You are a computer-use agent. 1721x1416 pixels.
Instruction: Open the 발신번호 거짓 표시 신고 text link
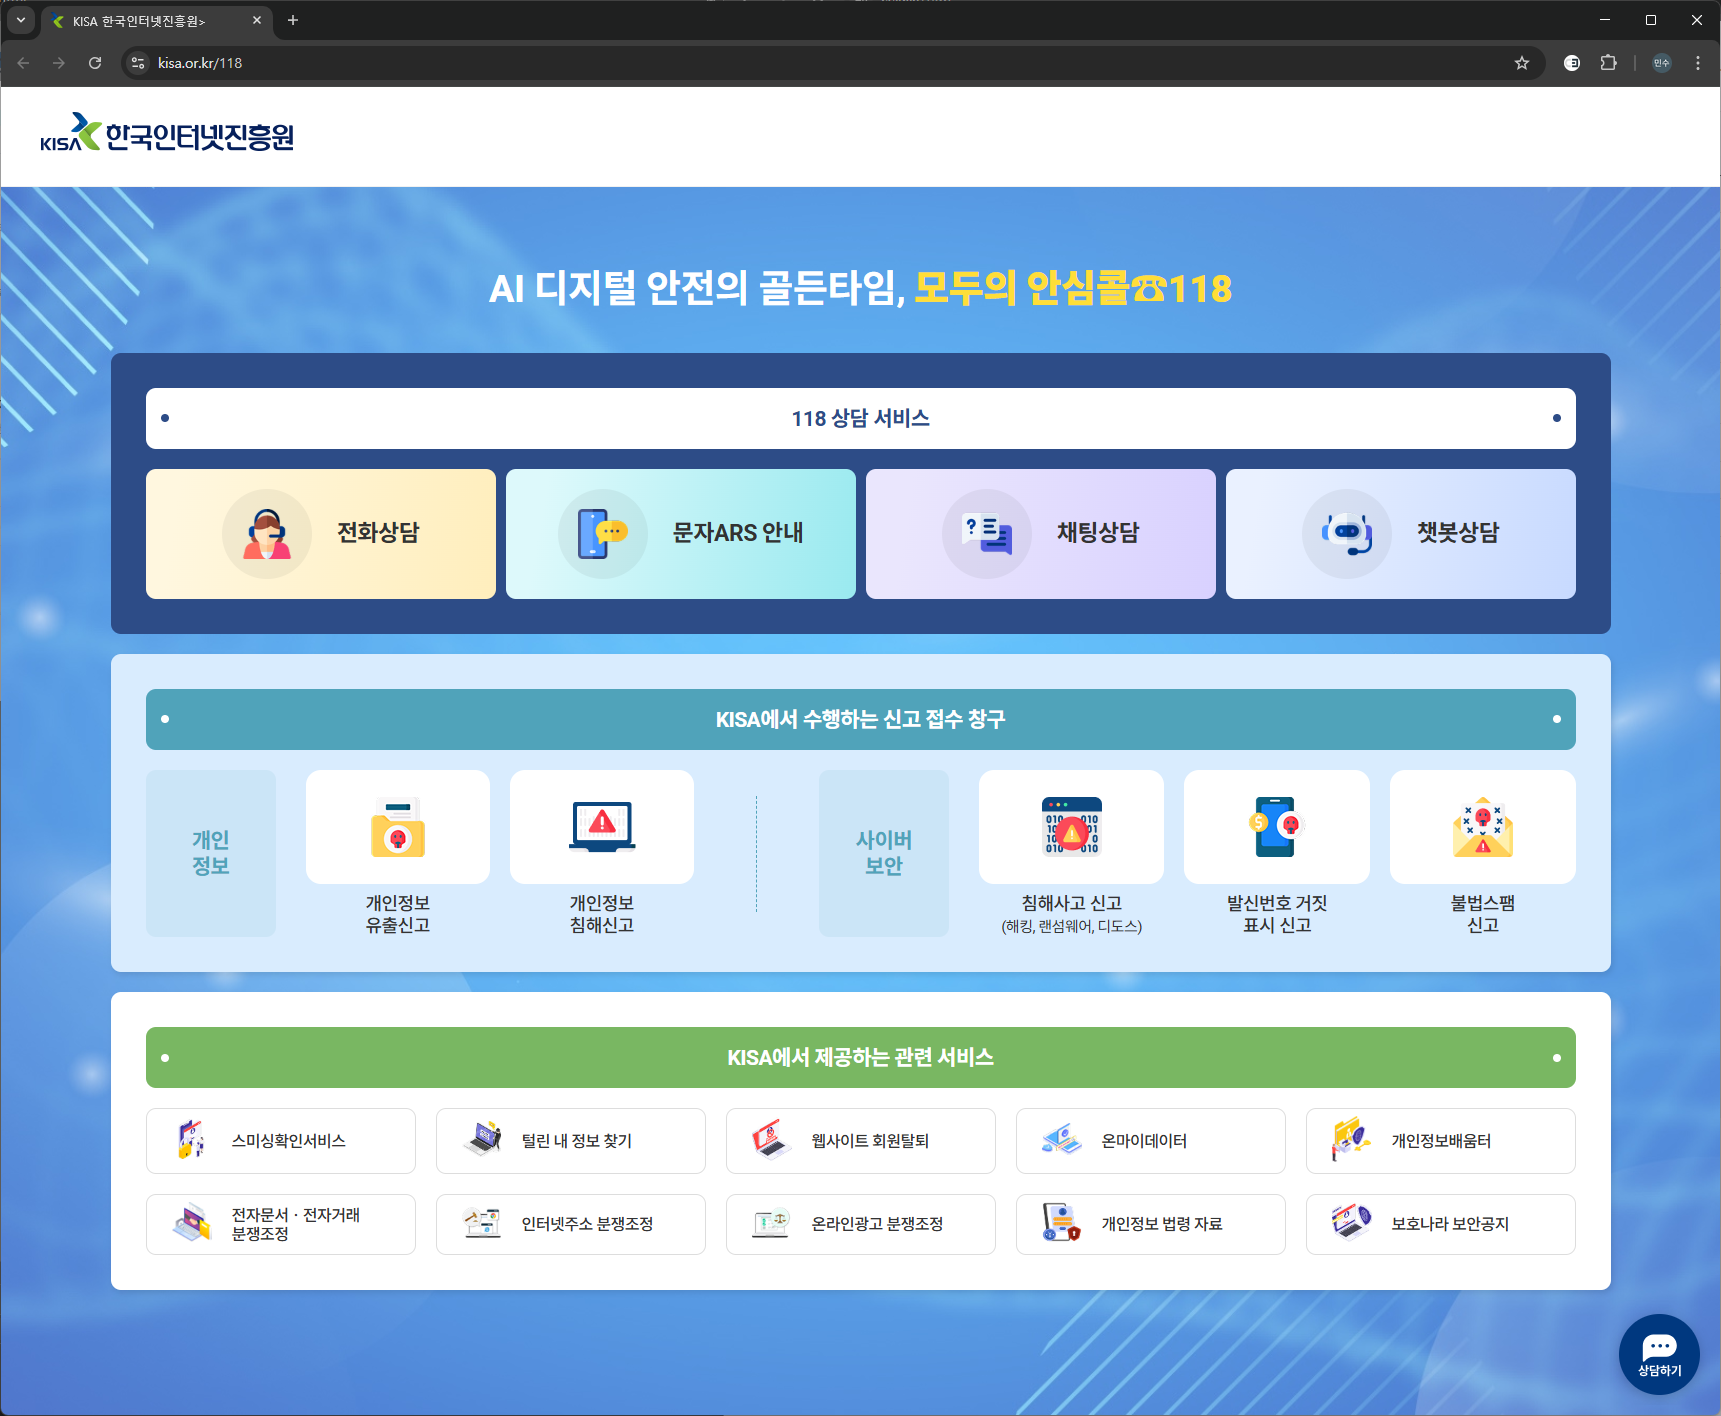click(x=1277, y=914)
